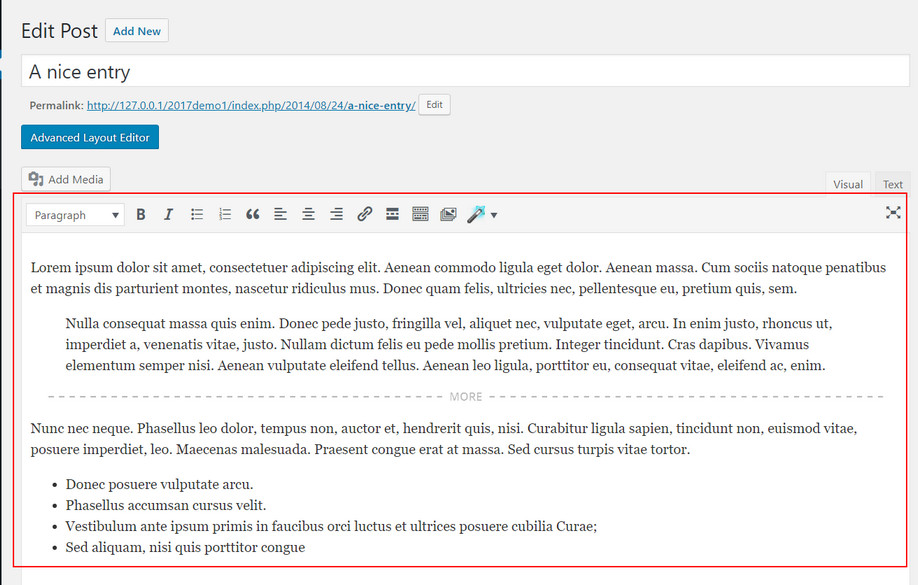Open the magic wand shortcode tool

pyautogui.click(x=476, y=214)
